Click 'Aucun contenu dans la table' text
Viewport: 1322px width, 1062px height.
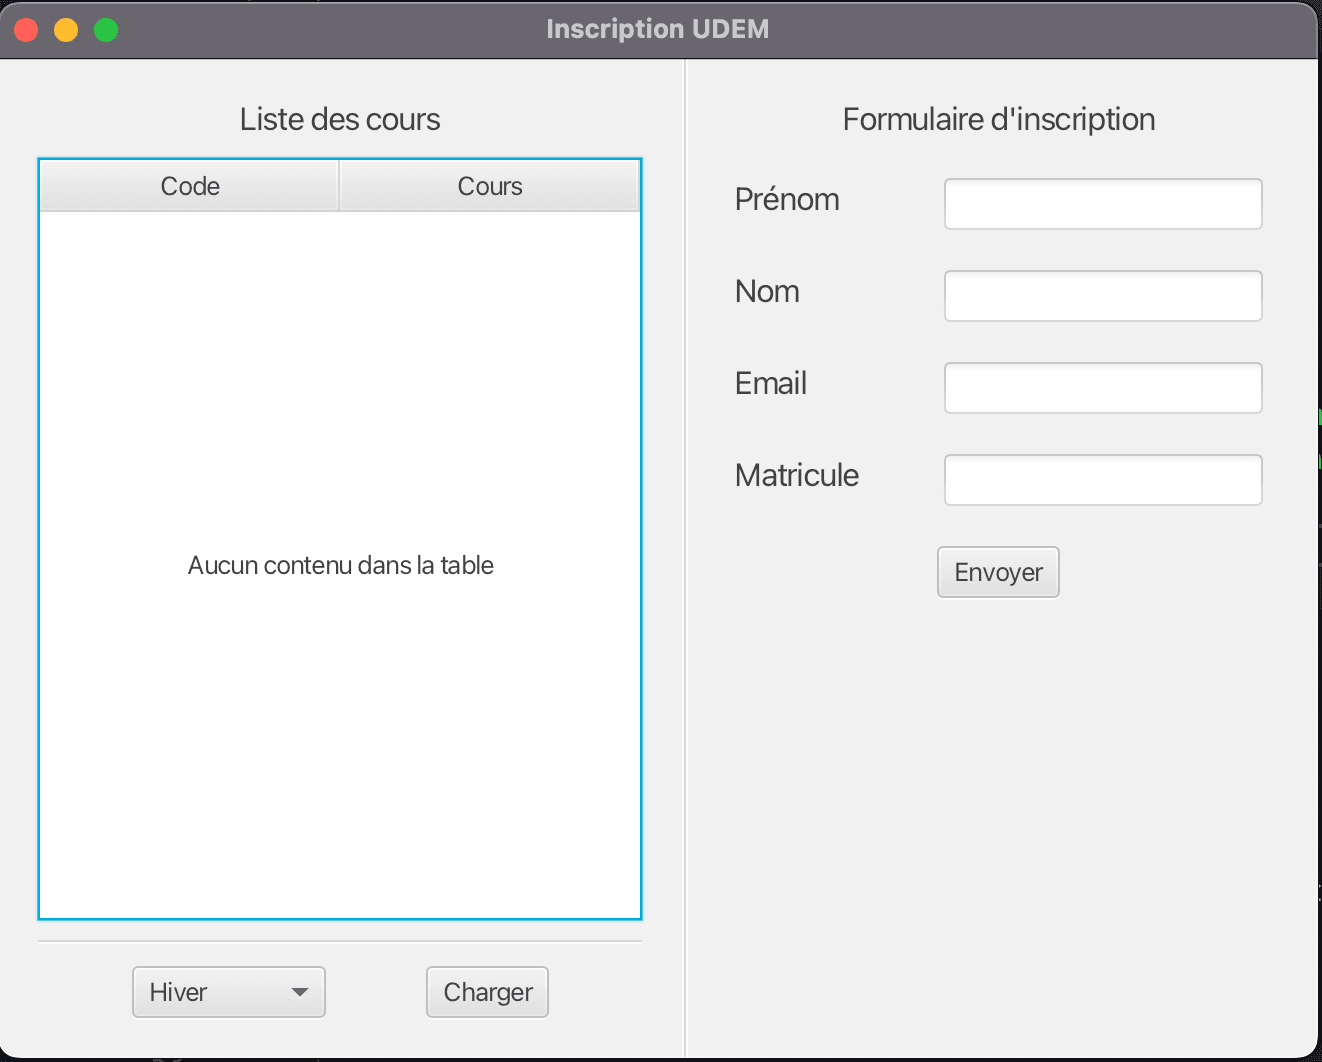[341, 565]
